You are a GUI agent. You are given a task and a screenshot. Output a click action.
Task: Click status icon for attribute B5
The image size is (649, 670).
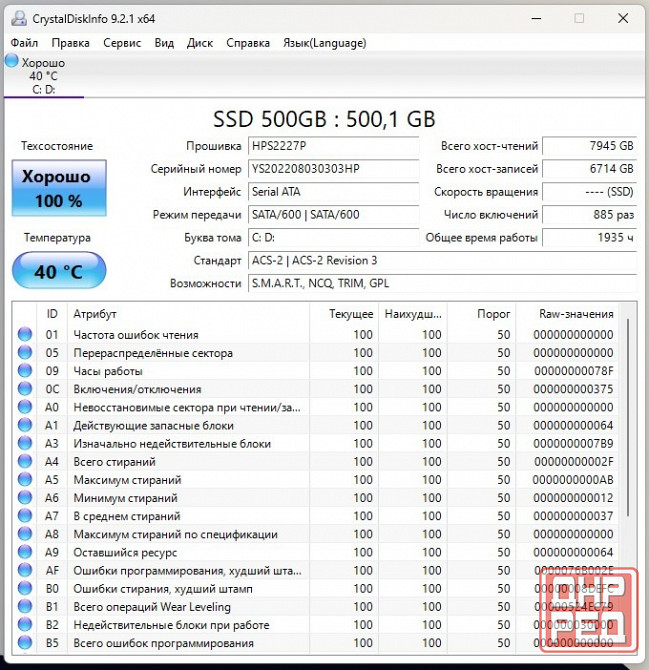pyautogui.click(x=25, y=643)
